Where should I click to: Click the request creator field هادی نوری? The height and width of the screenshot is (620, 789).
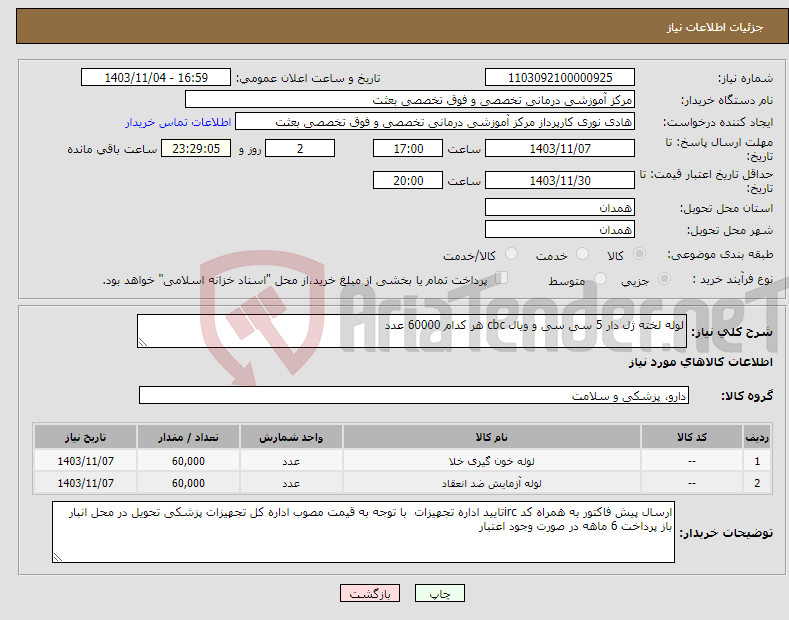pos(435,122)
